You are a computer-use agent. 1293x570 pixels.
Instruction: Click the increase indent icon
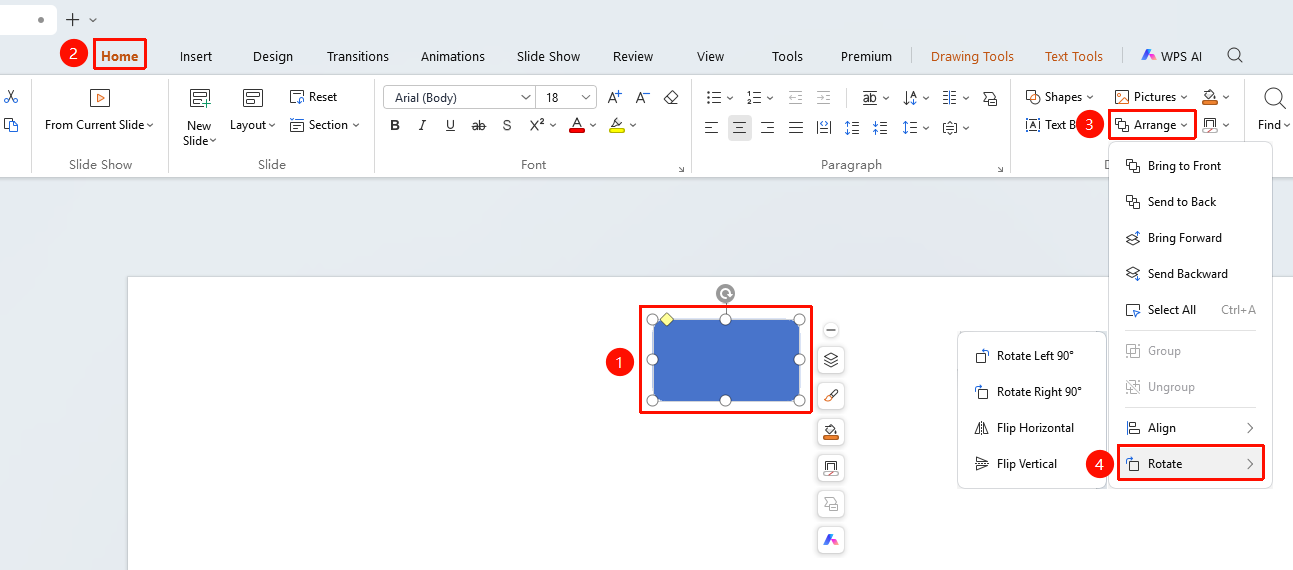(823, 97)
